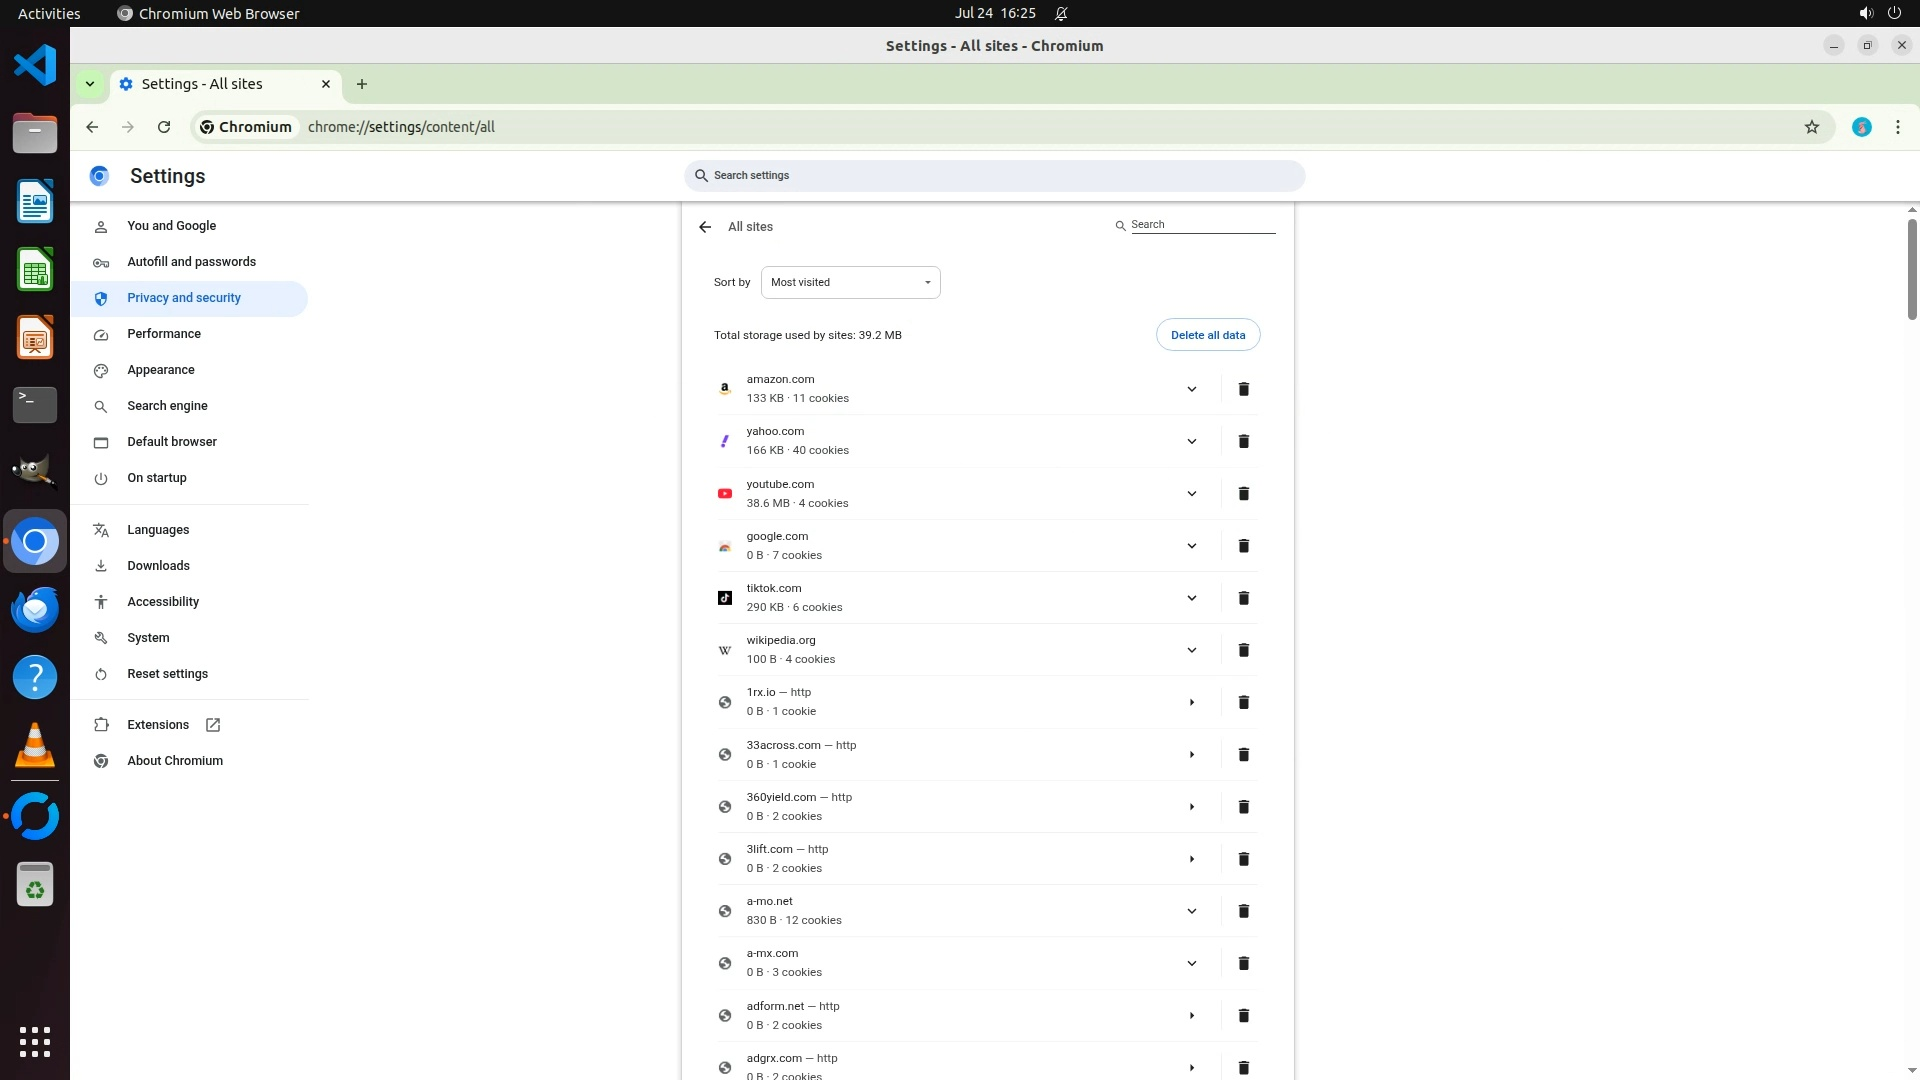Expand the yahoo.com site entry
Screen dimensions: 1920x1080
click(1191, 441)
